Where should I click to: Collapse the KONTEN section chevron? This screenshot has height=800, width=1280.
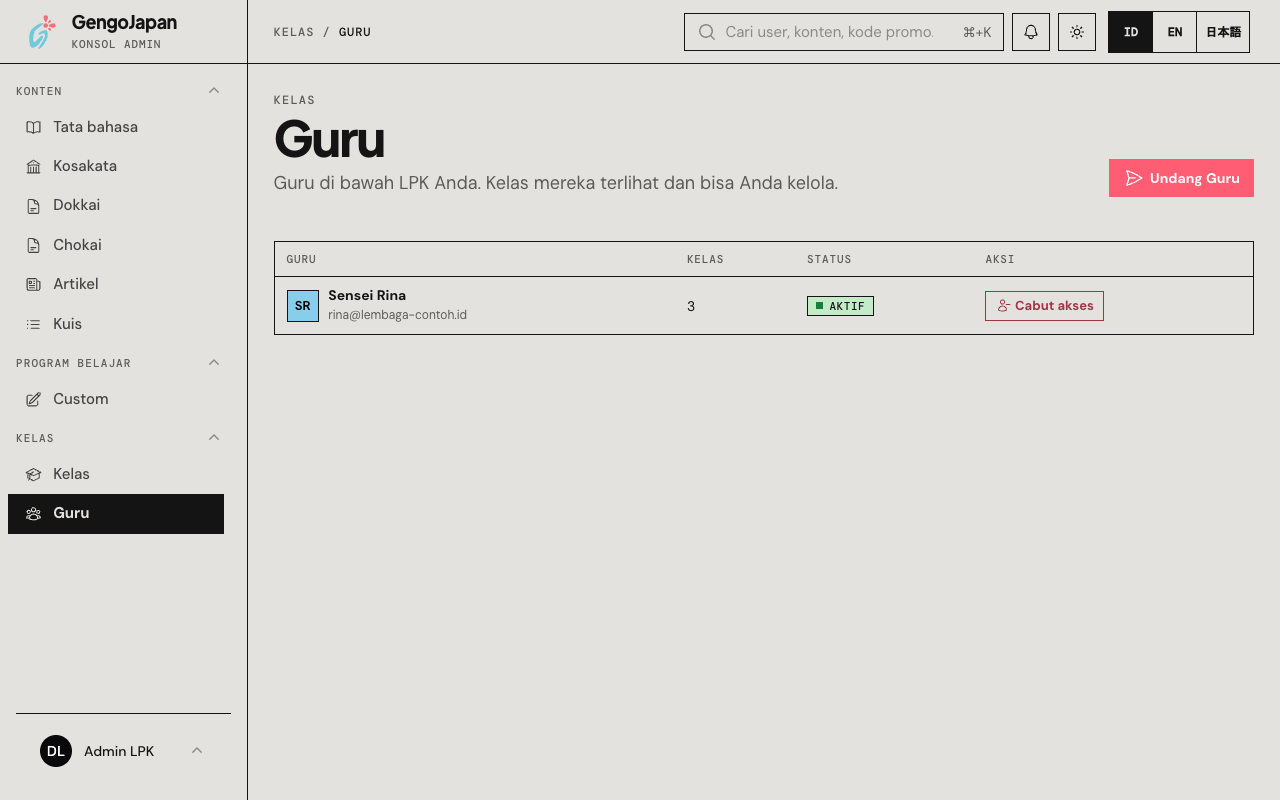(214, 91)
